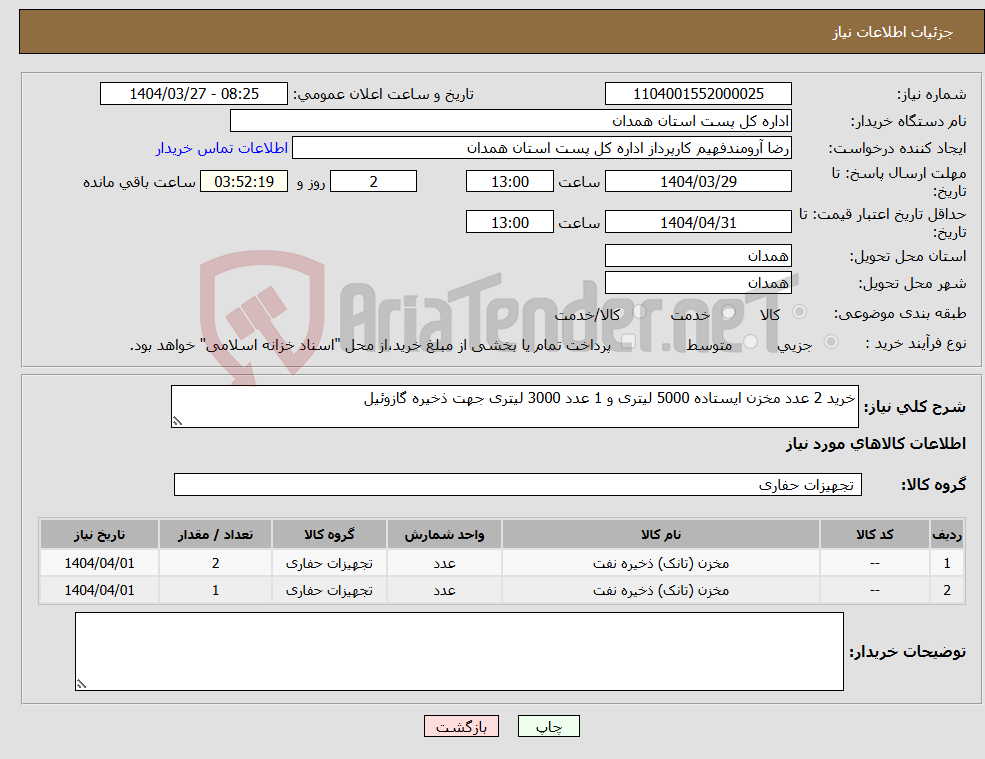Click the گروه کالا table column header
The image size is (985, 759).
[329, 535]
